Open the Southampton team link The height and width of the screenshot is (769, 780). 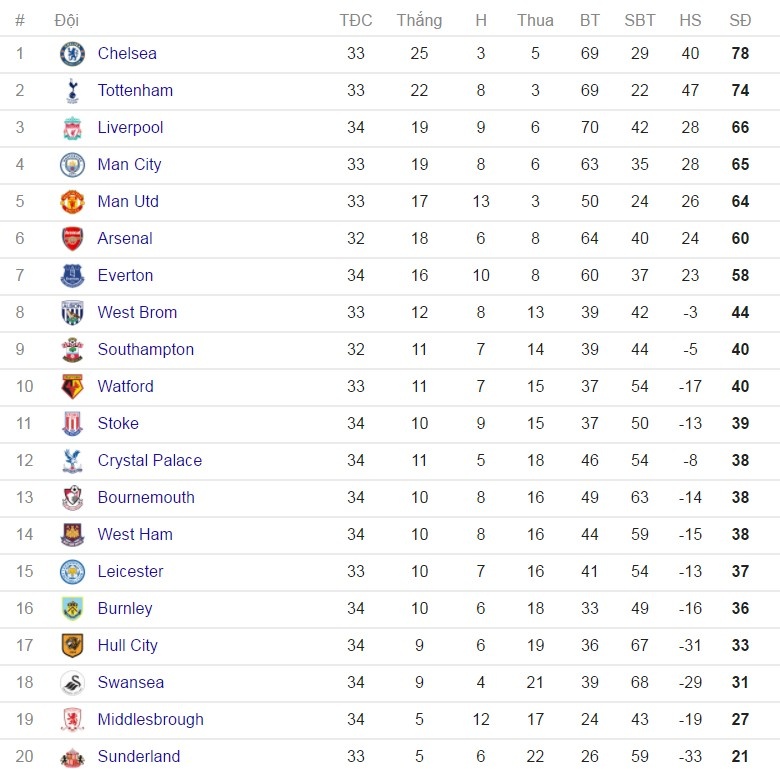pyautogui.click(x=146, y=350)
